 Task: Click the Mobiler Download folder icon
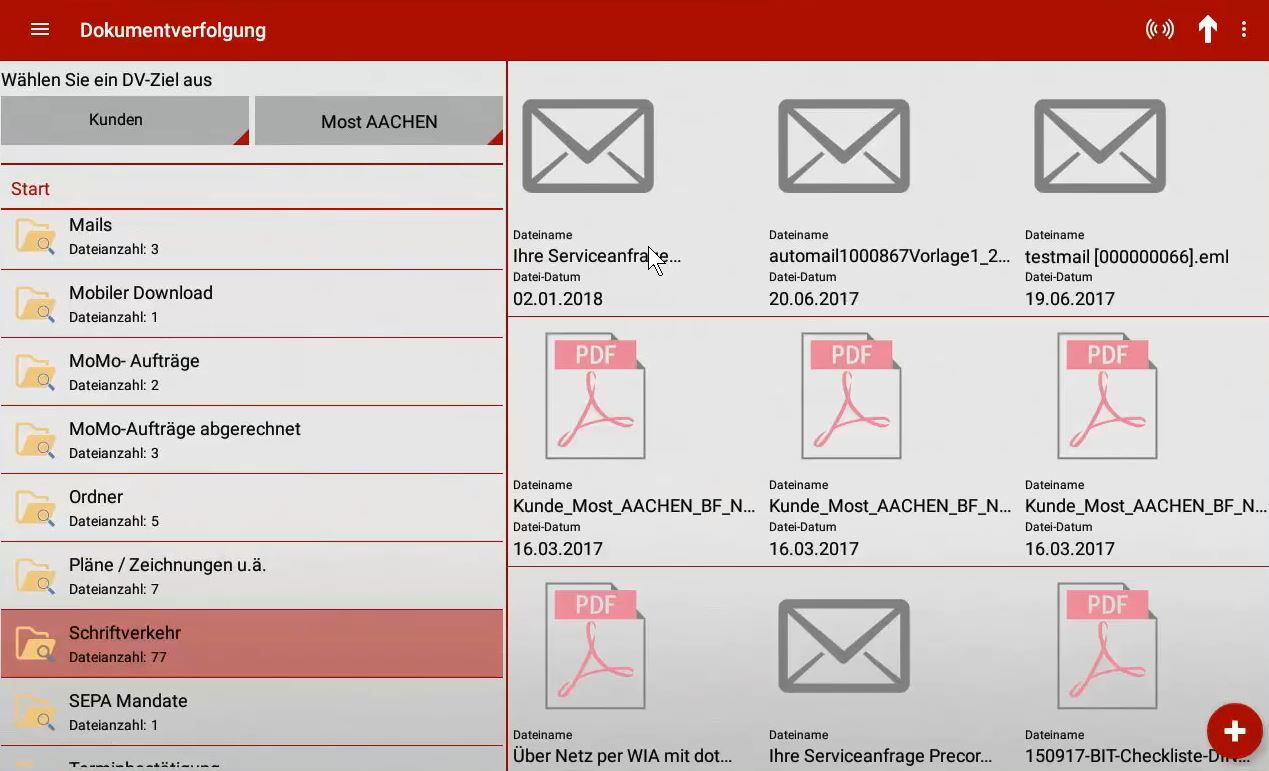click(x=36, y=305)
